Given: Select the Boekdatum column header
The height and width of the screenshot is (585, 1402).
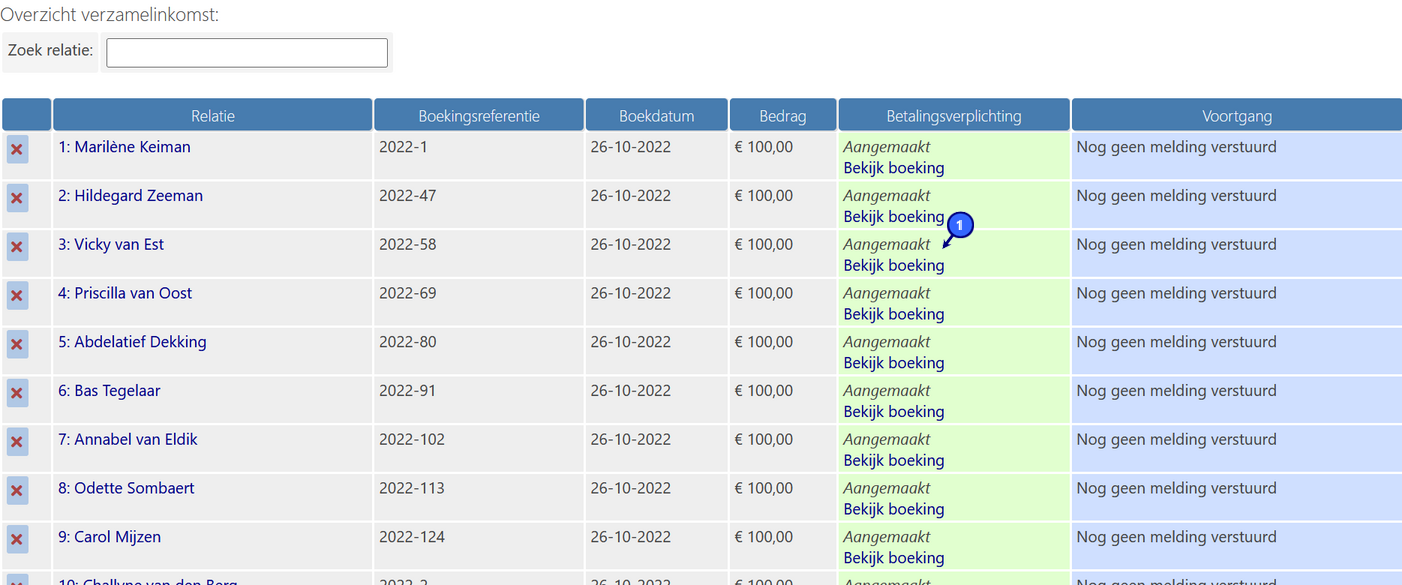Looking at the screenshot, I should pyautogui.click(x=656, y=116).
